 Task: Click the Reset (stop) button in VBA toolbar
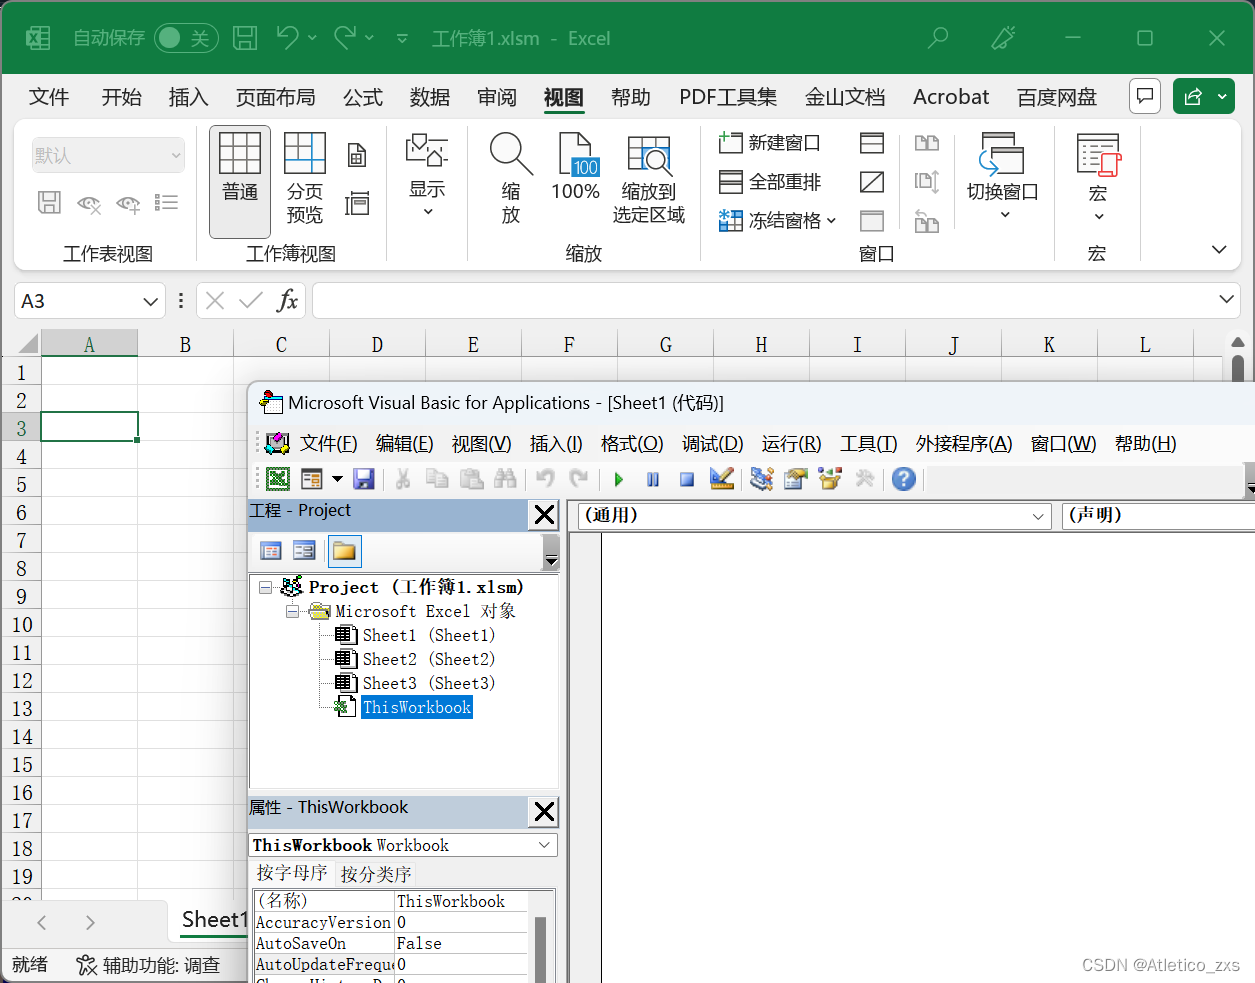point(687,479)
